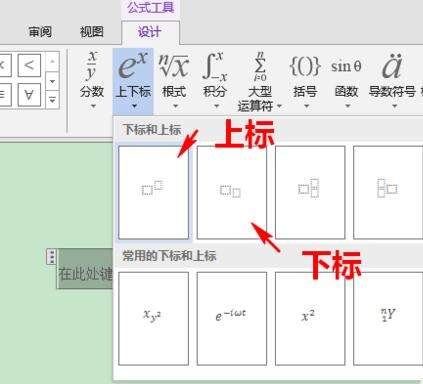Select the subscript-superscript template

(310, 192)
